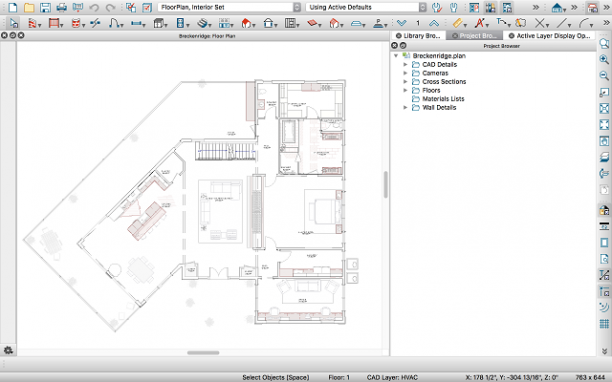Create a new plan file
The width and height of the screenshot is (612, 382).
12,7
